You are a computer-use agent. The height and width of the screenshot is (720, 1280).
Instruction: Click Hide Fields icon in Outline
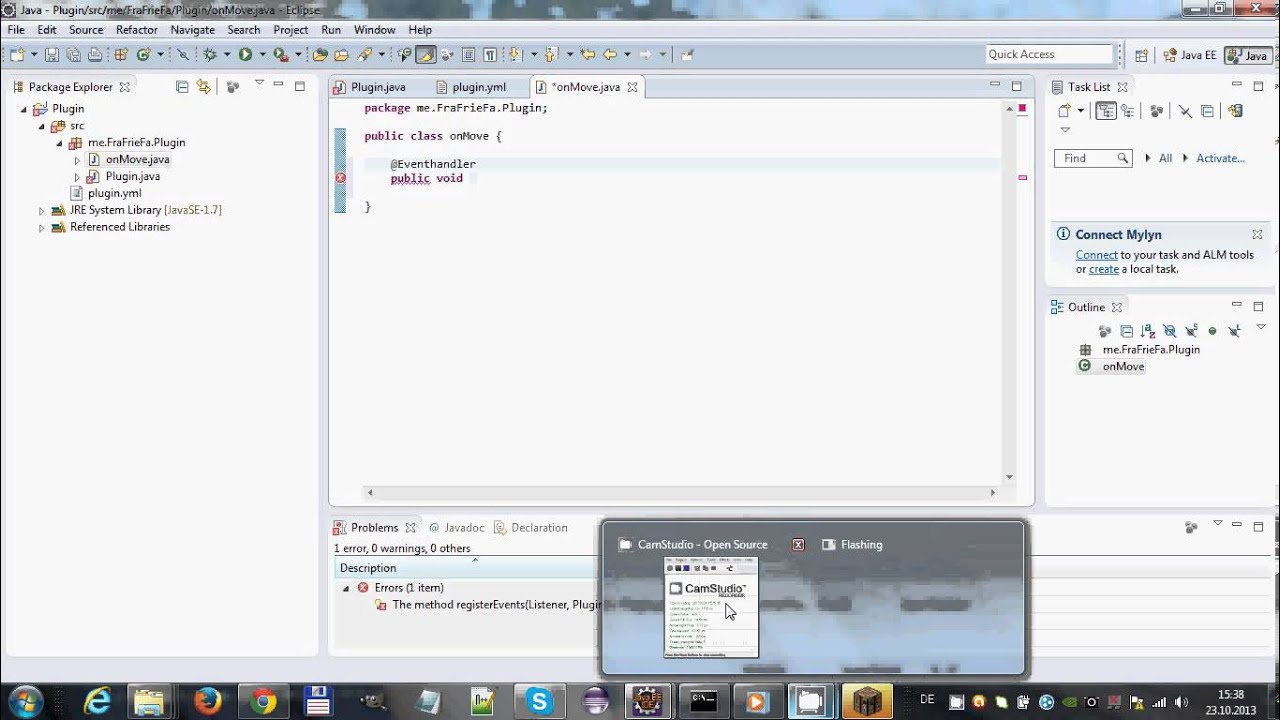point(1169,331)
